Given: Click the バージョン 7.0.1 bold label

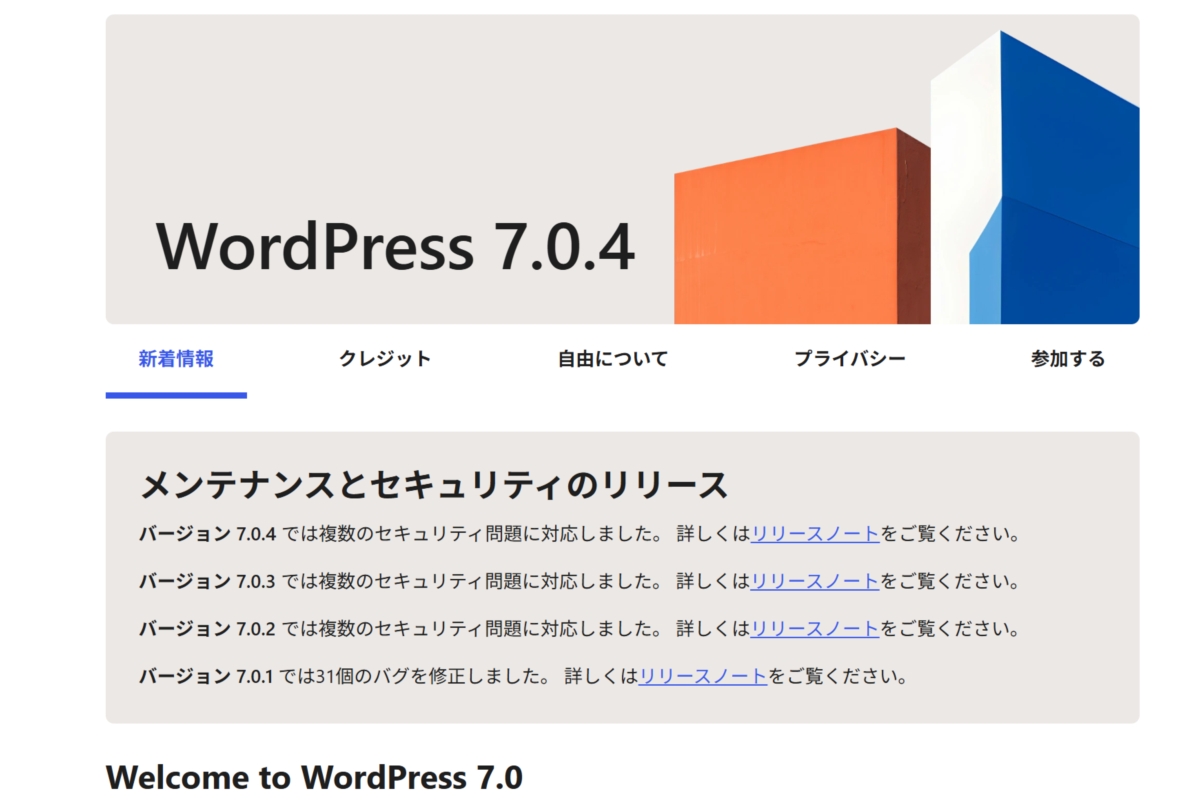Looking at the screenshot, I should click(204, 677).
